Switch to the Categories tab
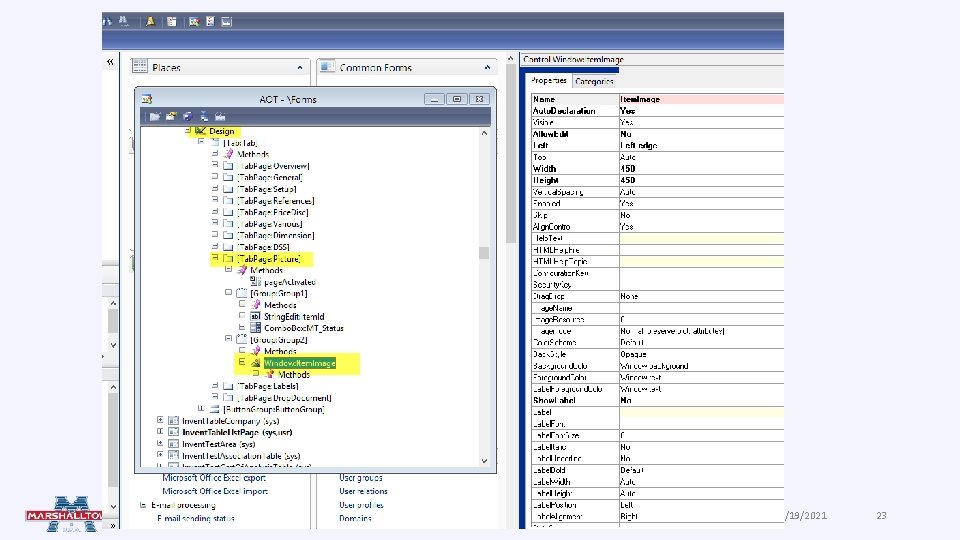Screen dimensions: 960x540 pyautogui.click(x=594, y=81)
